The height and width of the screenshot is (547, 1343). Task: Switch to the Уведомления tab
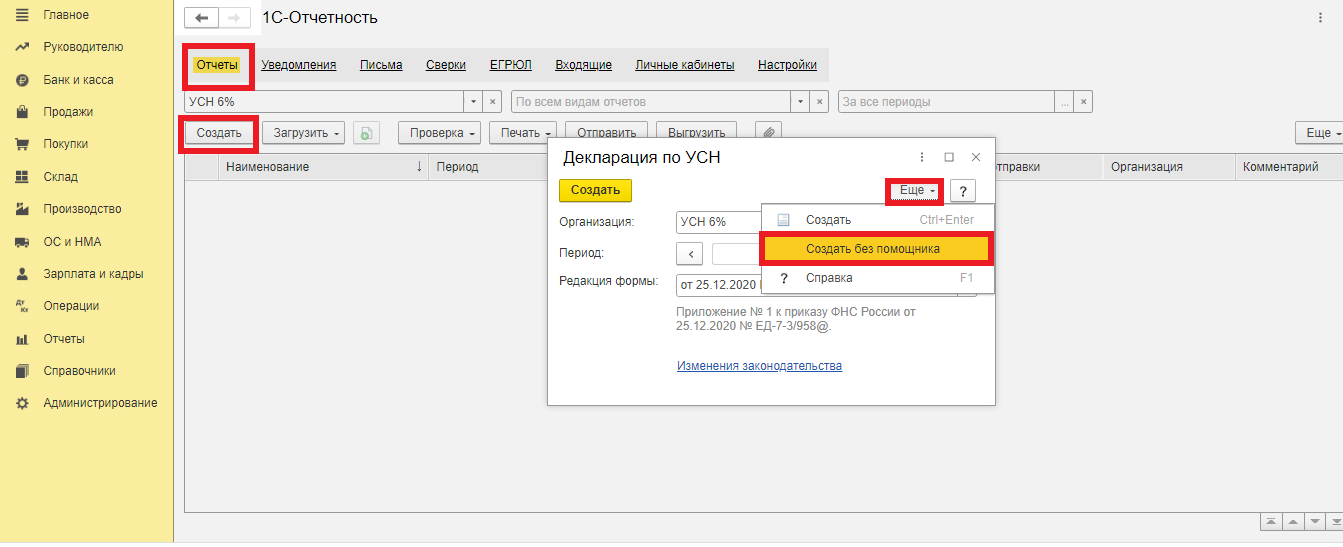pyautogui.click(x=298, y=65)
